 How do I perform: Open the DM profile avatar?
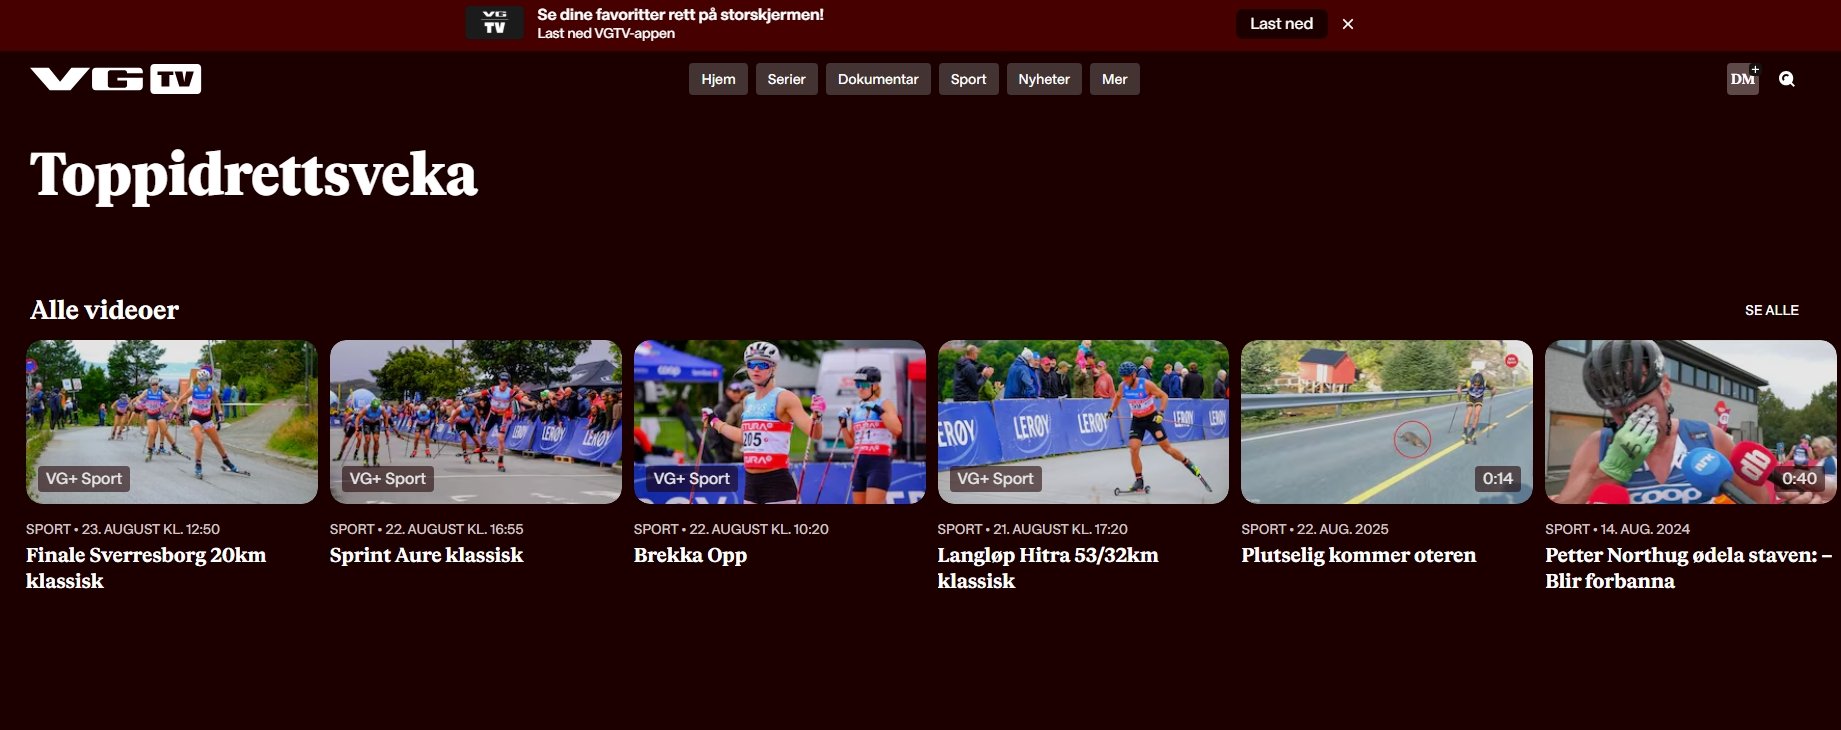[1743, 79]
